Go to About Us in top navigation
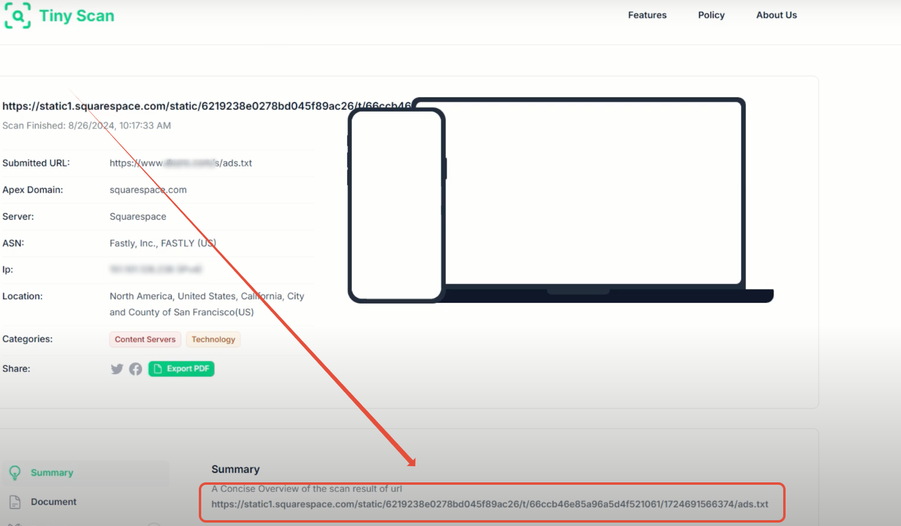 (x=776, y=15)
